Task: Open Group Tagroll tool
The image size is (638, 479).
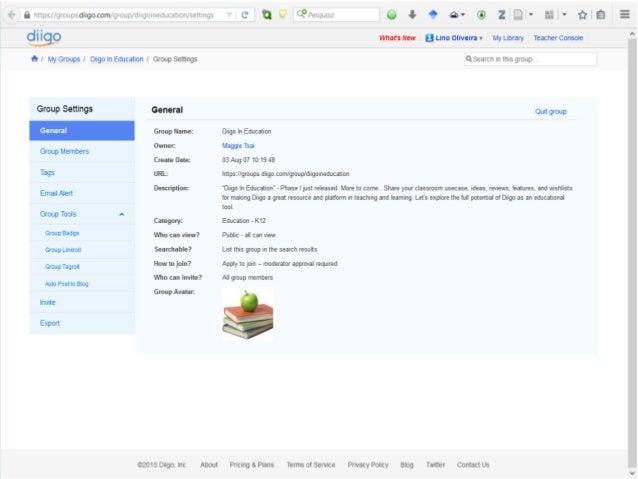Action: (62, 267)
